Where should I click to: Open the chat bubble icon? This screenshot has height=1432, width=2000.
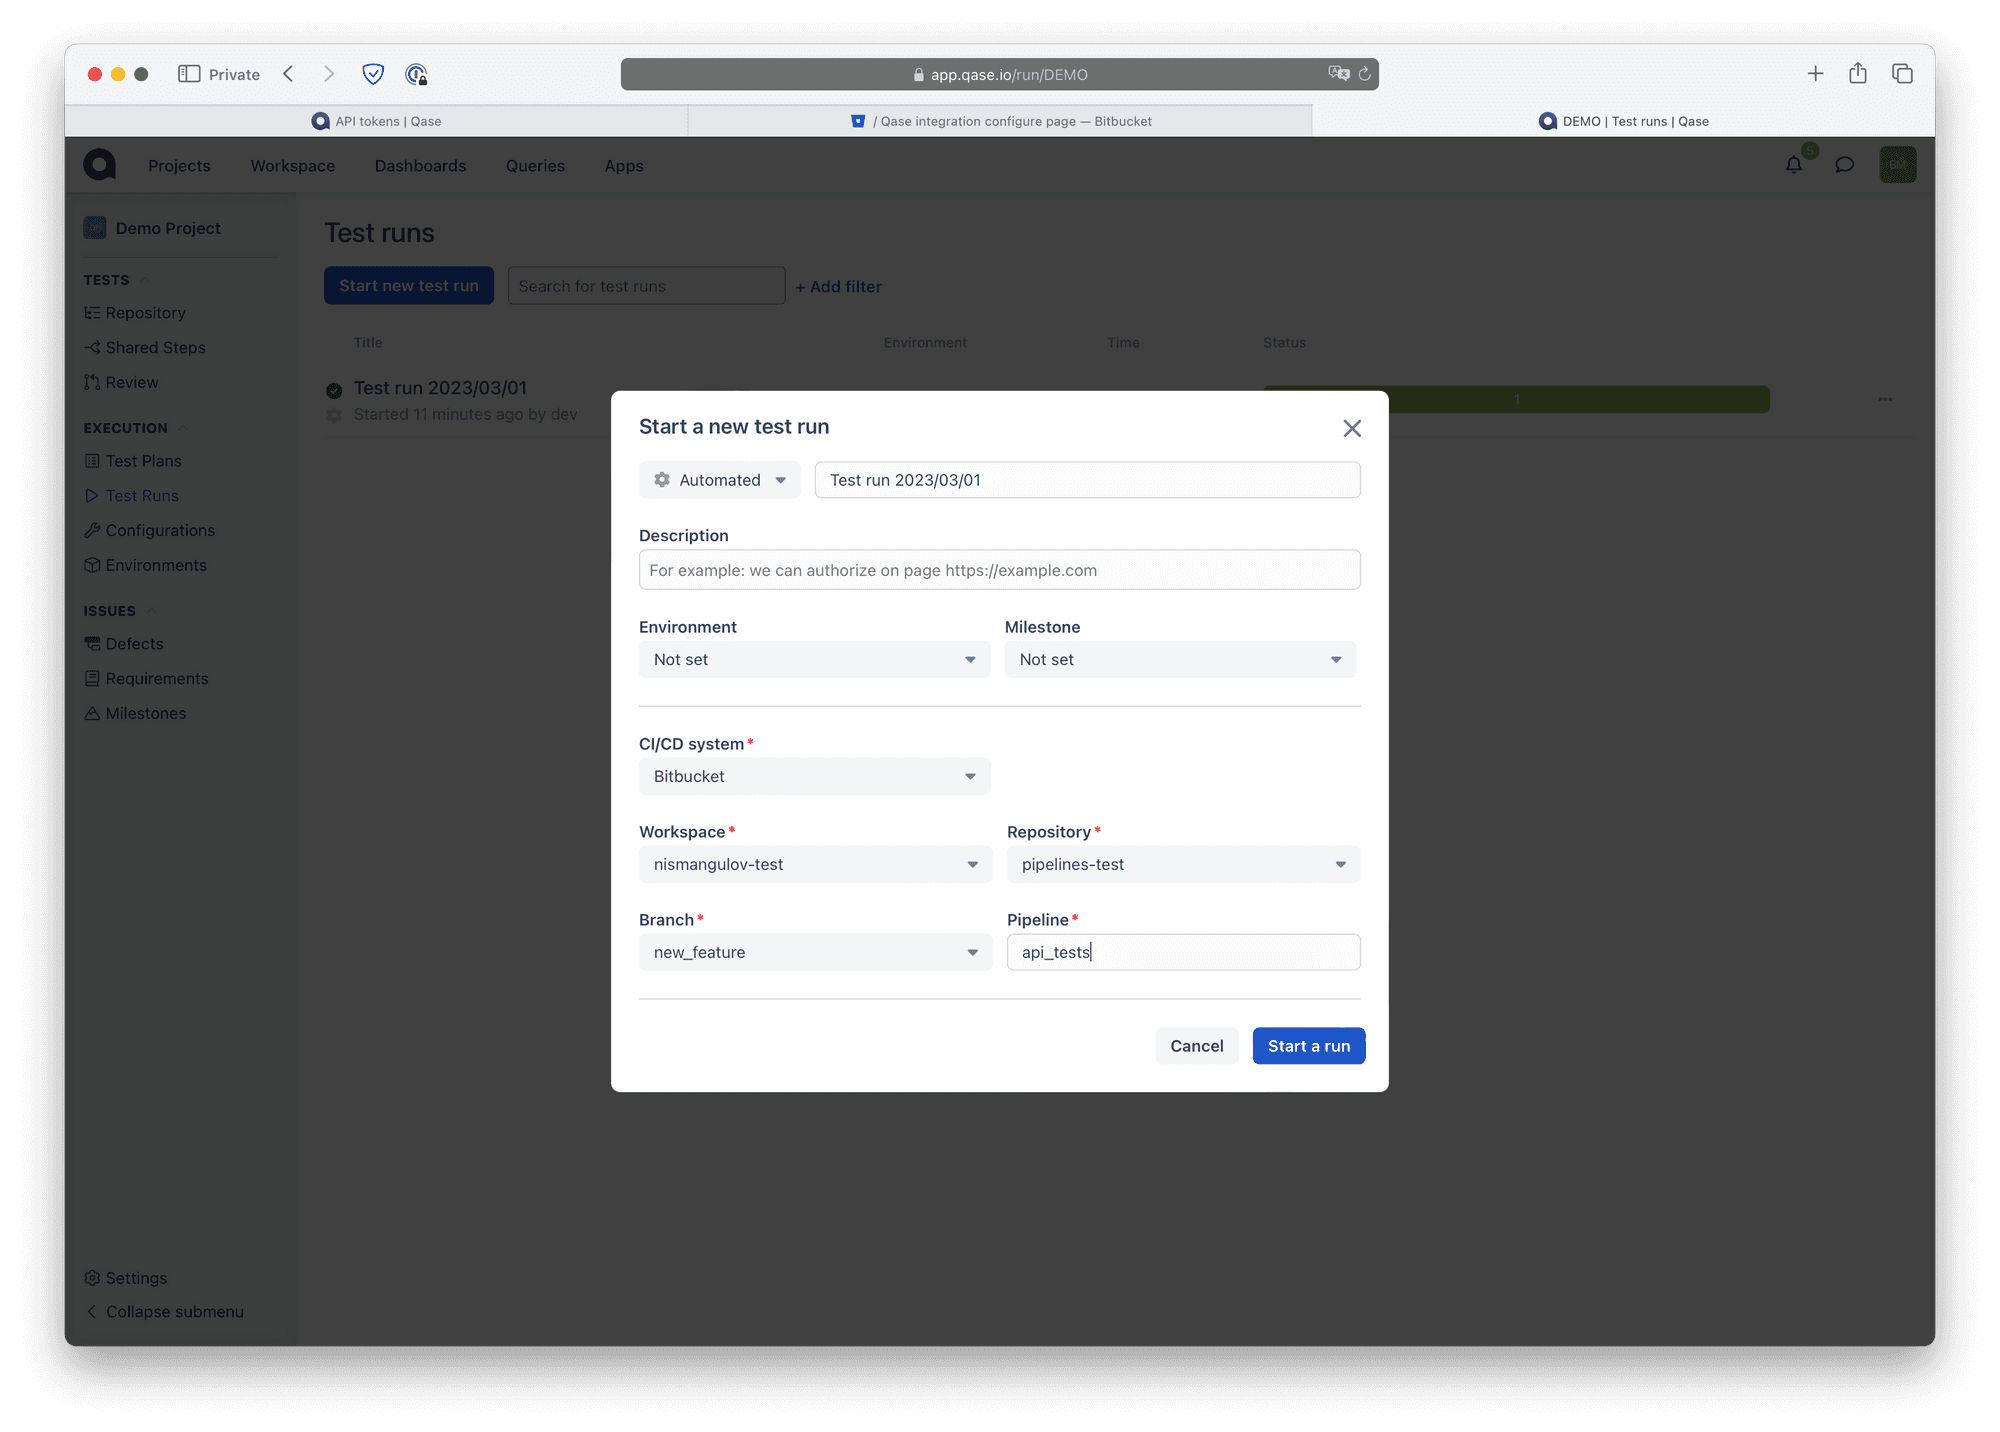[x=1845, y=165]
